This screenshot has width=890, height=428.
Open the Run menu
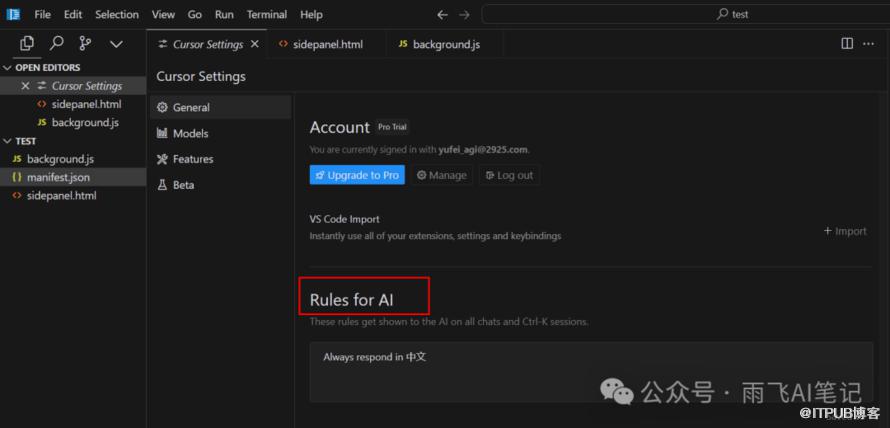(x=224, y=15)
